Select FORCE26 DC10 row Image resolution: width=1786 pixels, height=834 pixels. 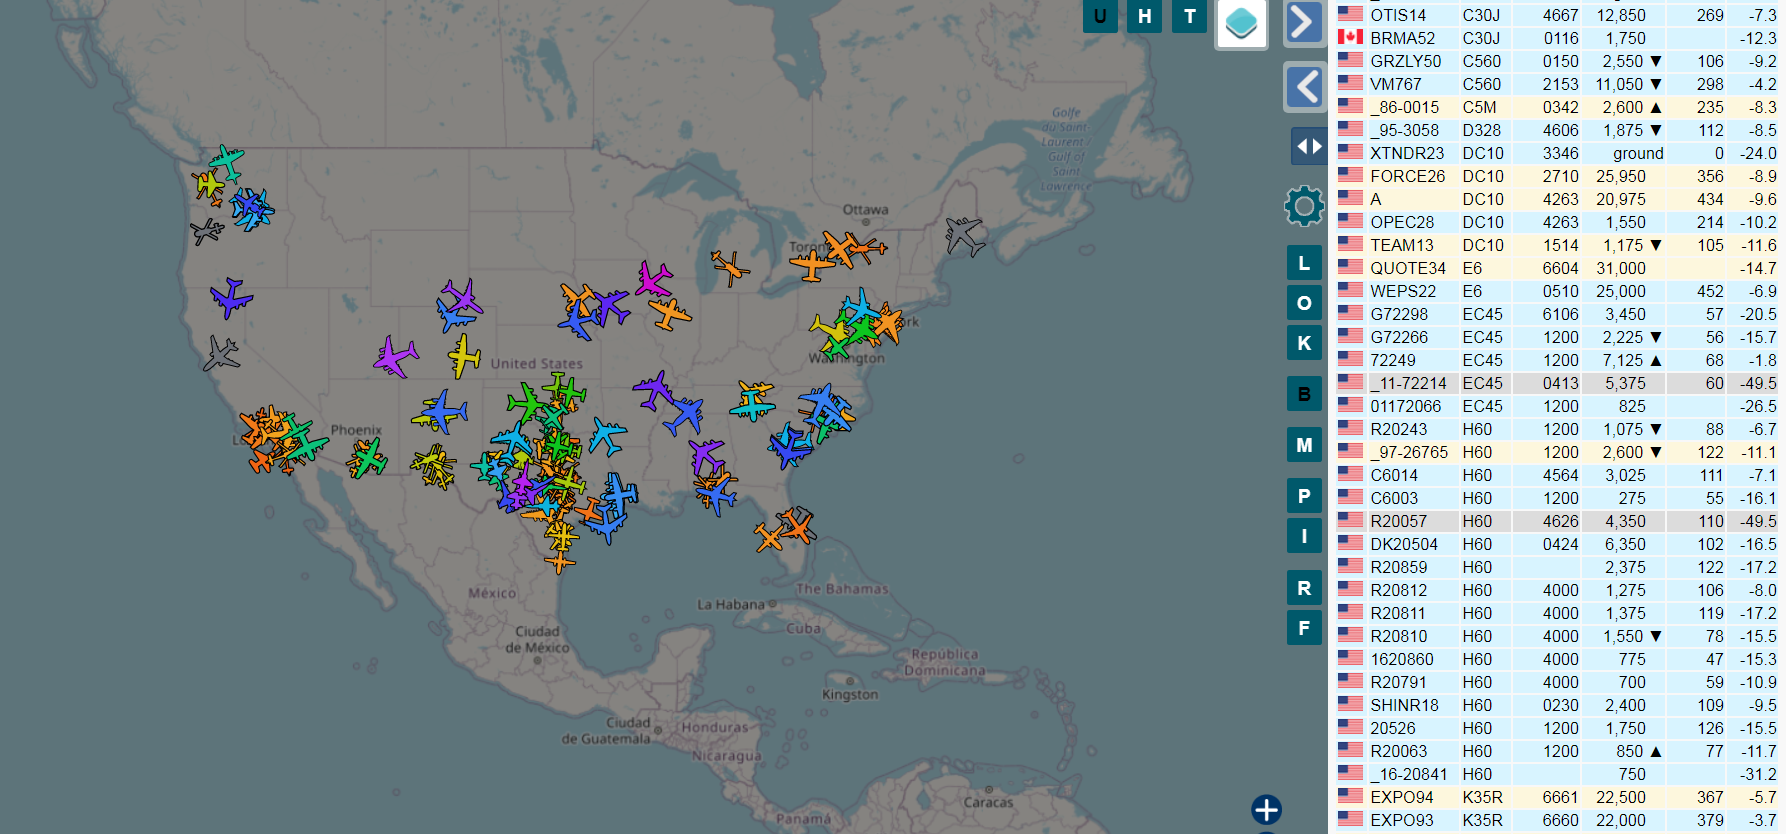[1557, 176]
